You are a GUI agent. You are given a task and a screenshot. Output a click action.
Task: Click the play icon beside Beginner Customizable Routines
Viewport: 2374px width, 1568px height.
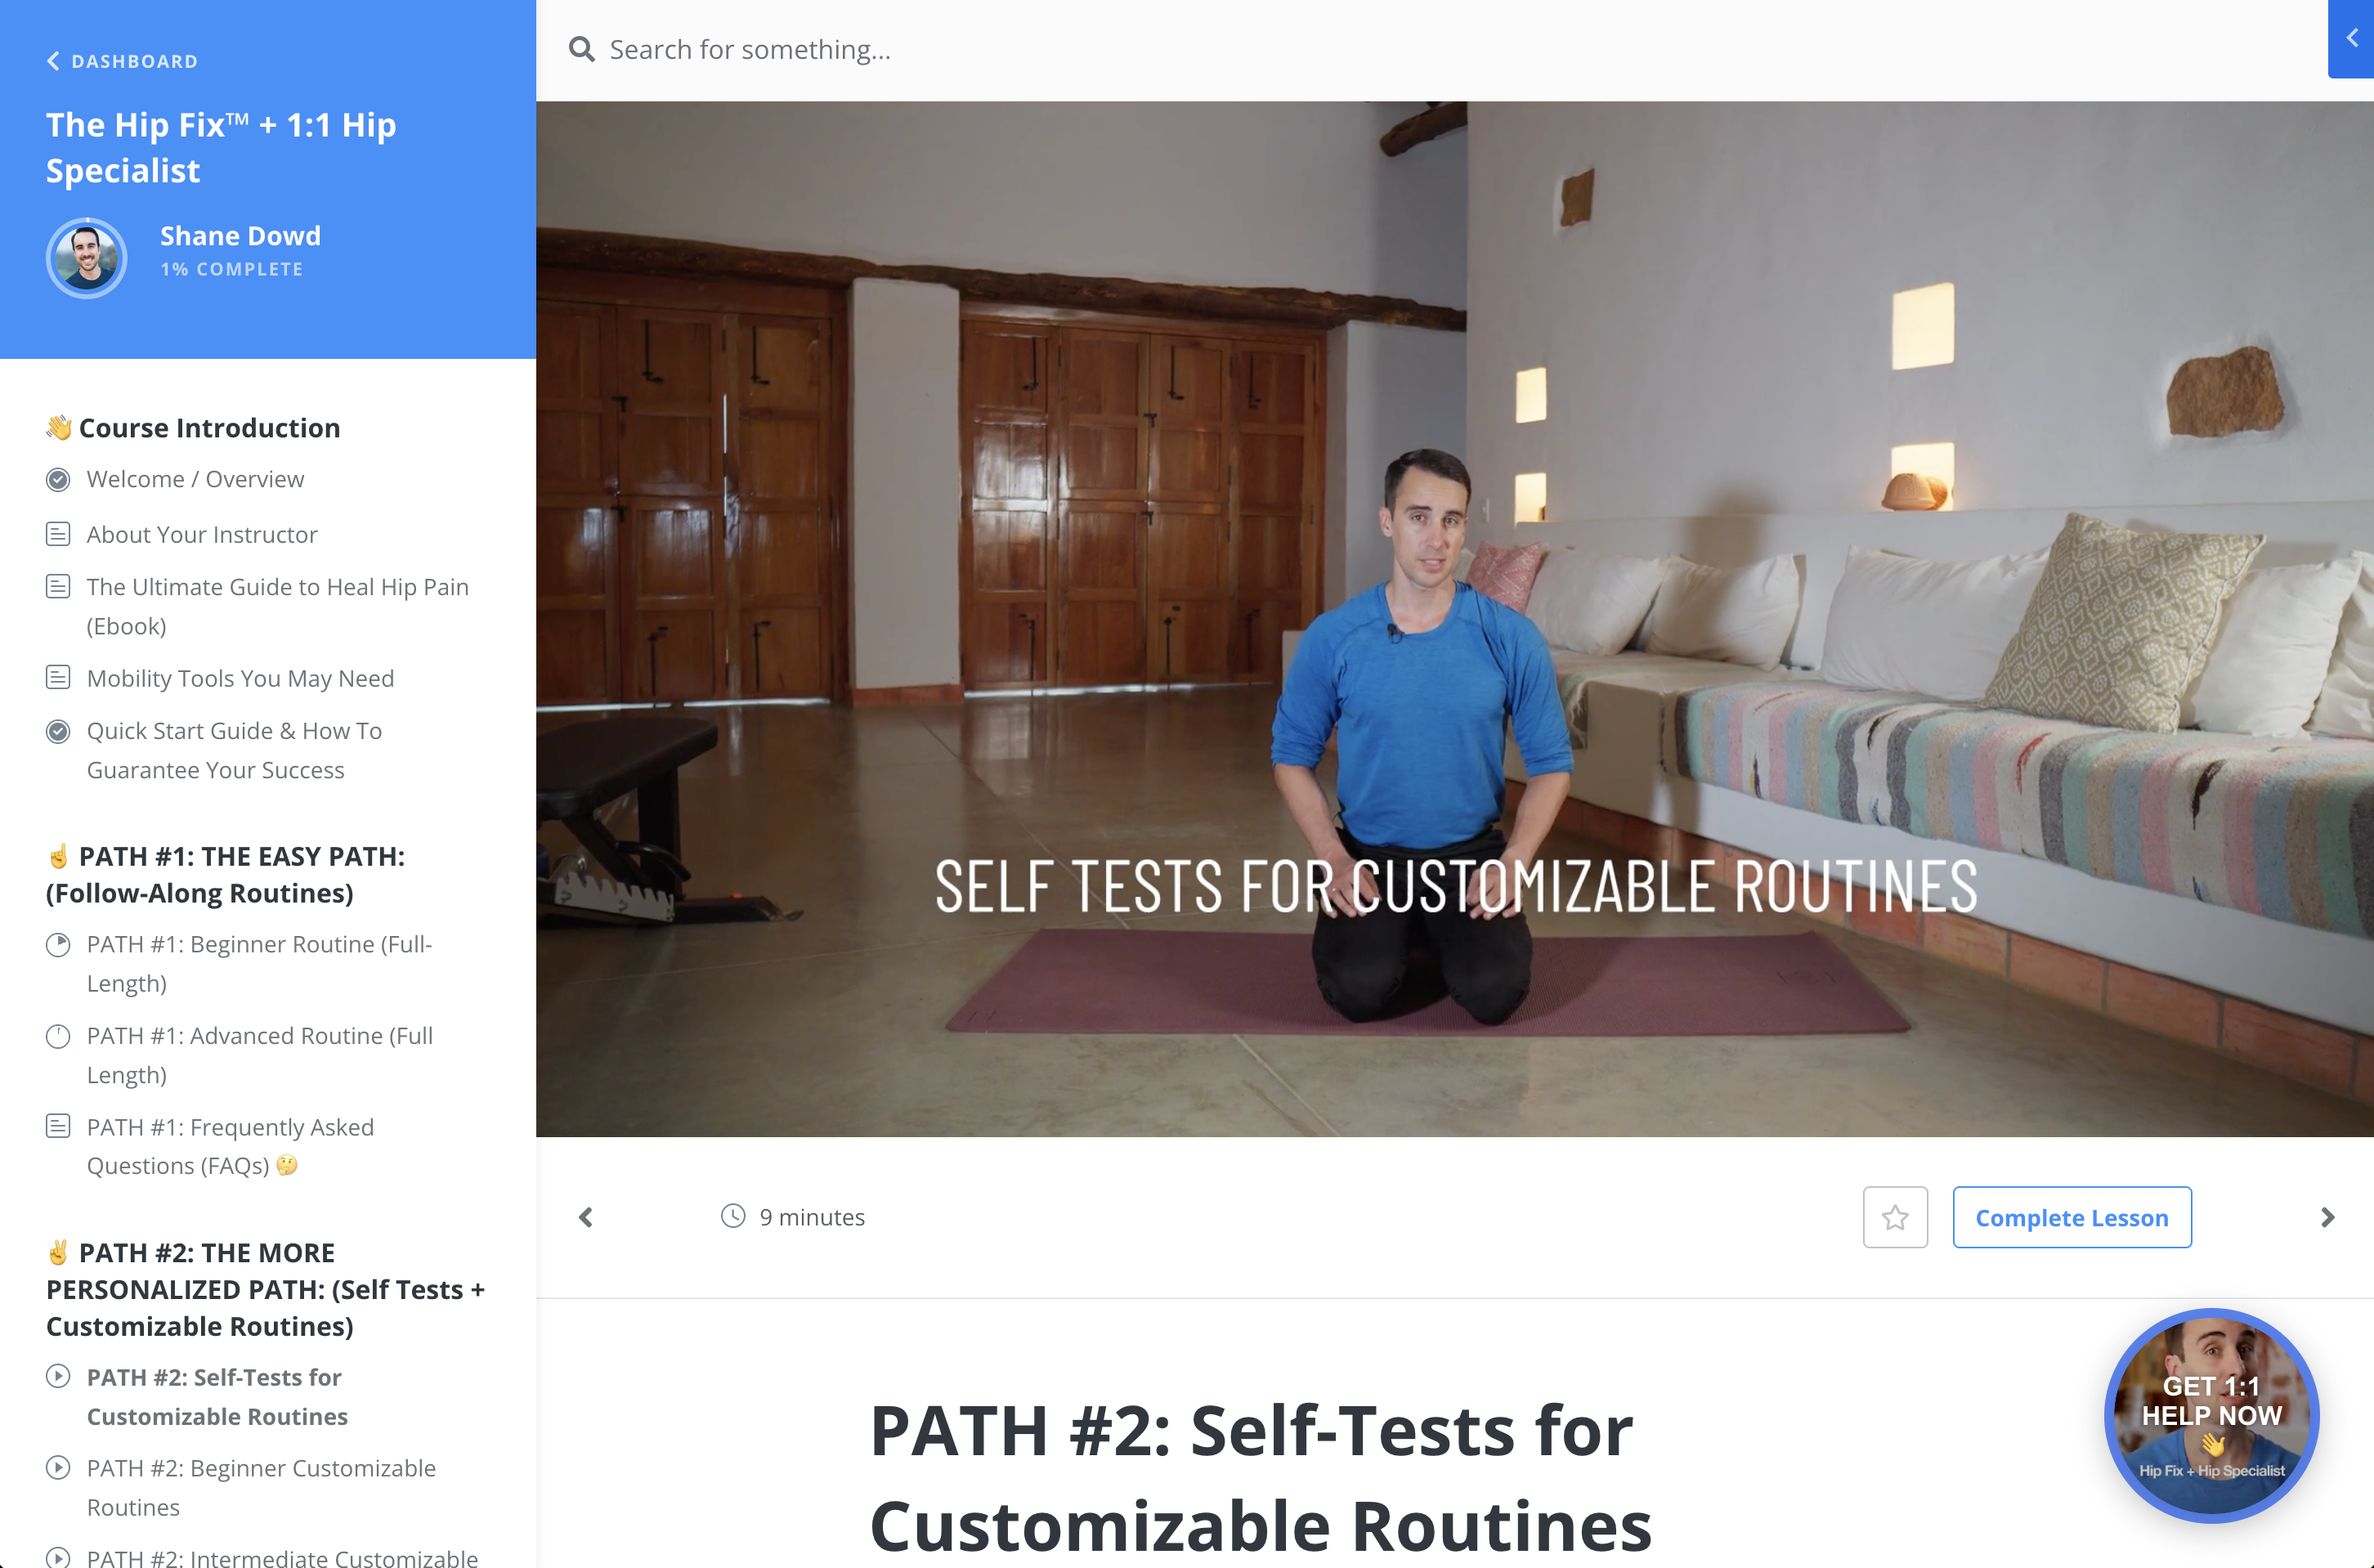click(58, 1467)
